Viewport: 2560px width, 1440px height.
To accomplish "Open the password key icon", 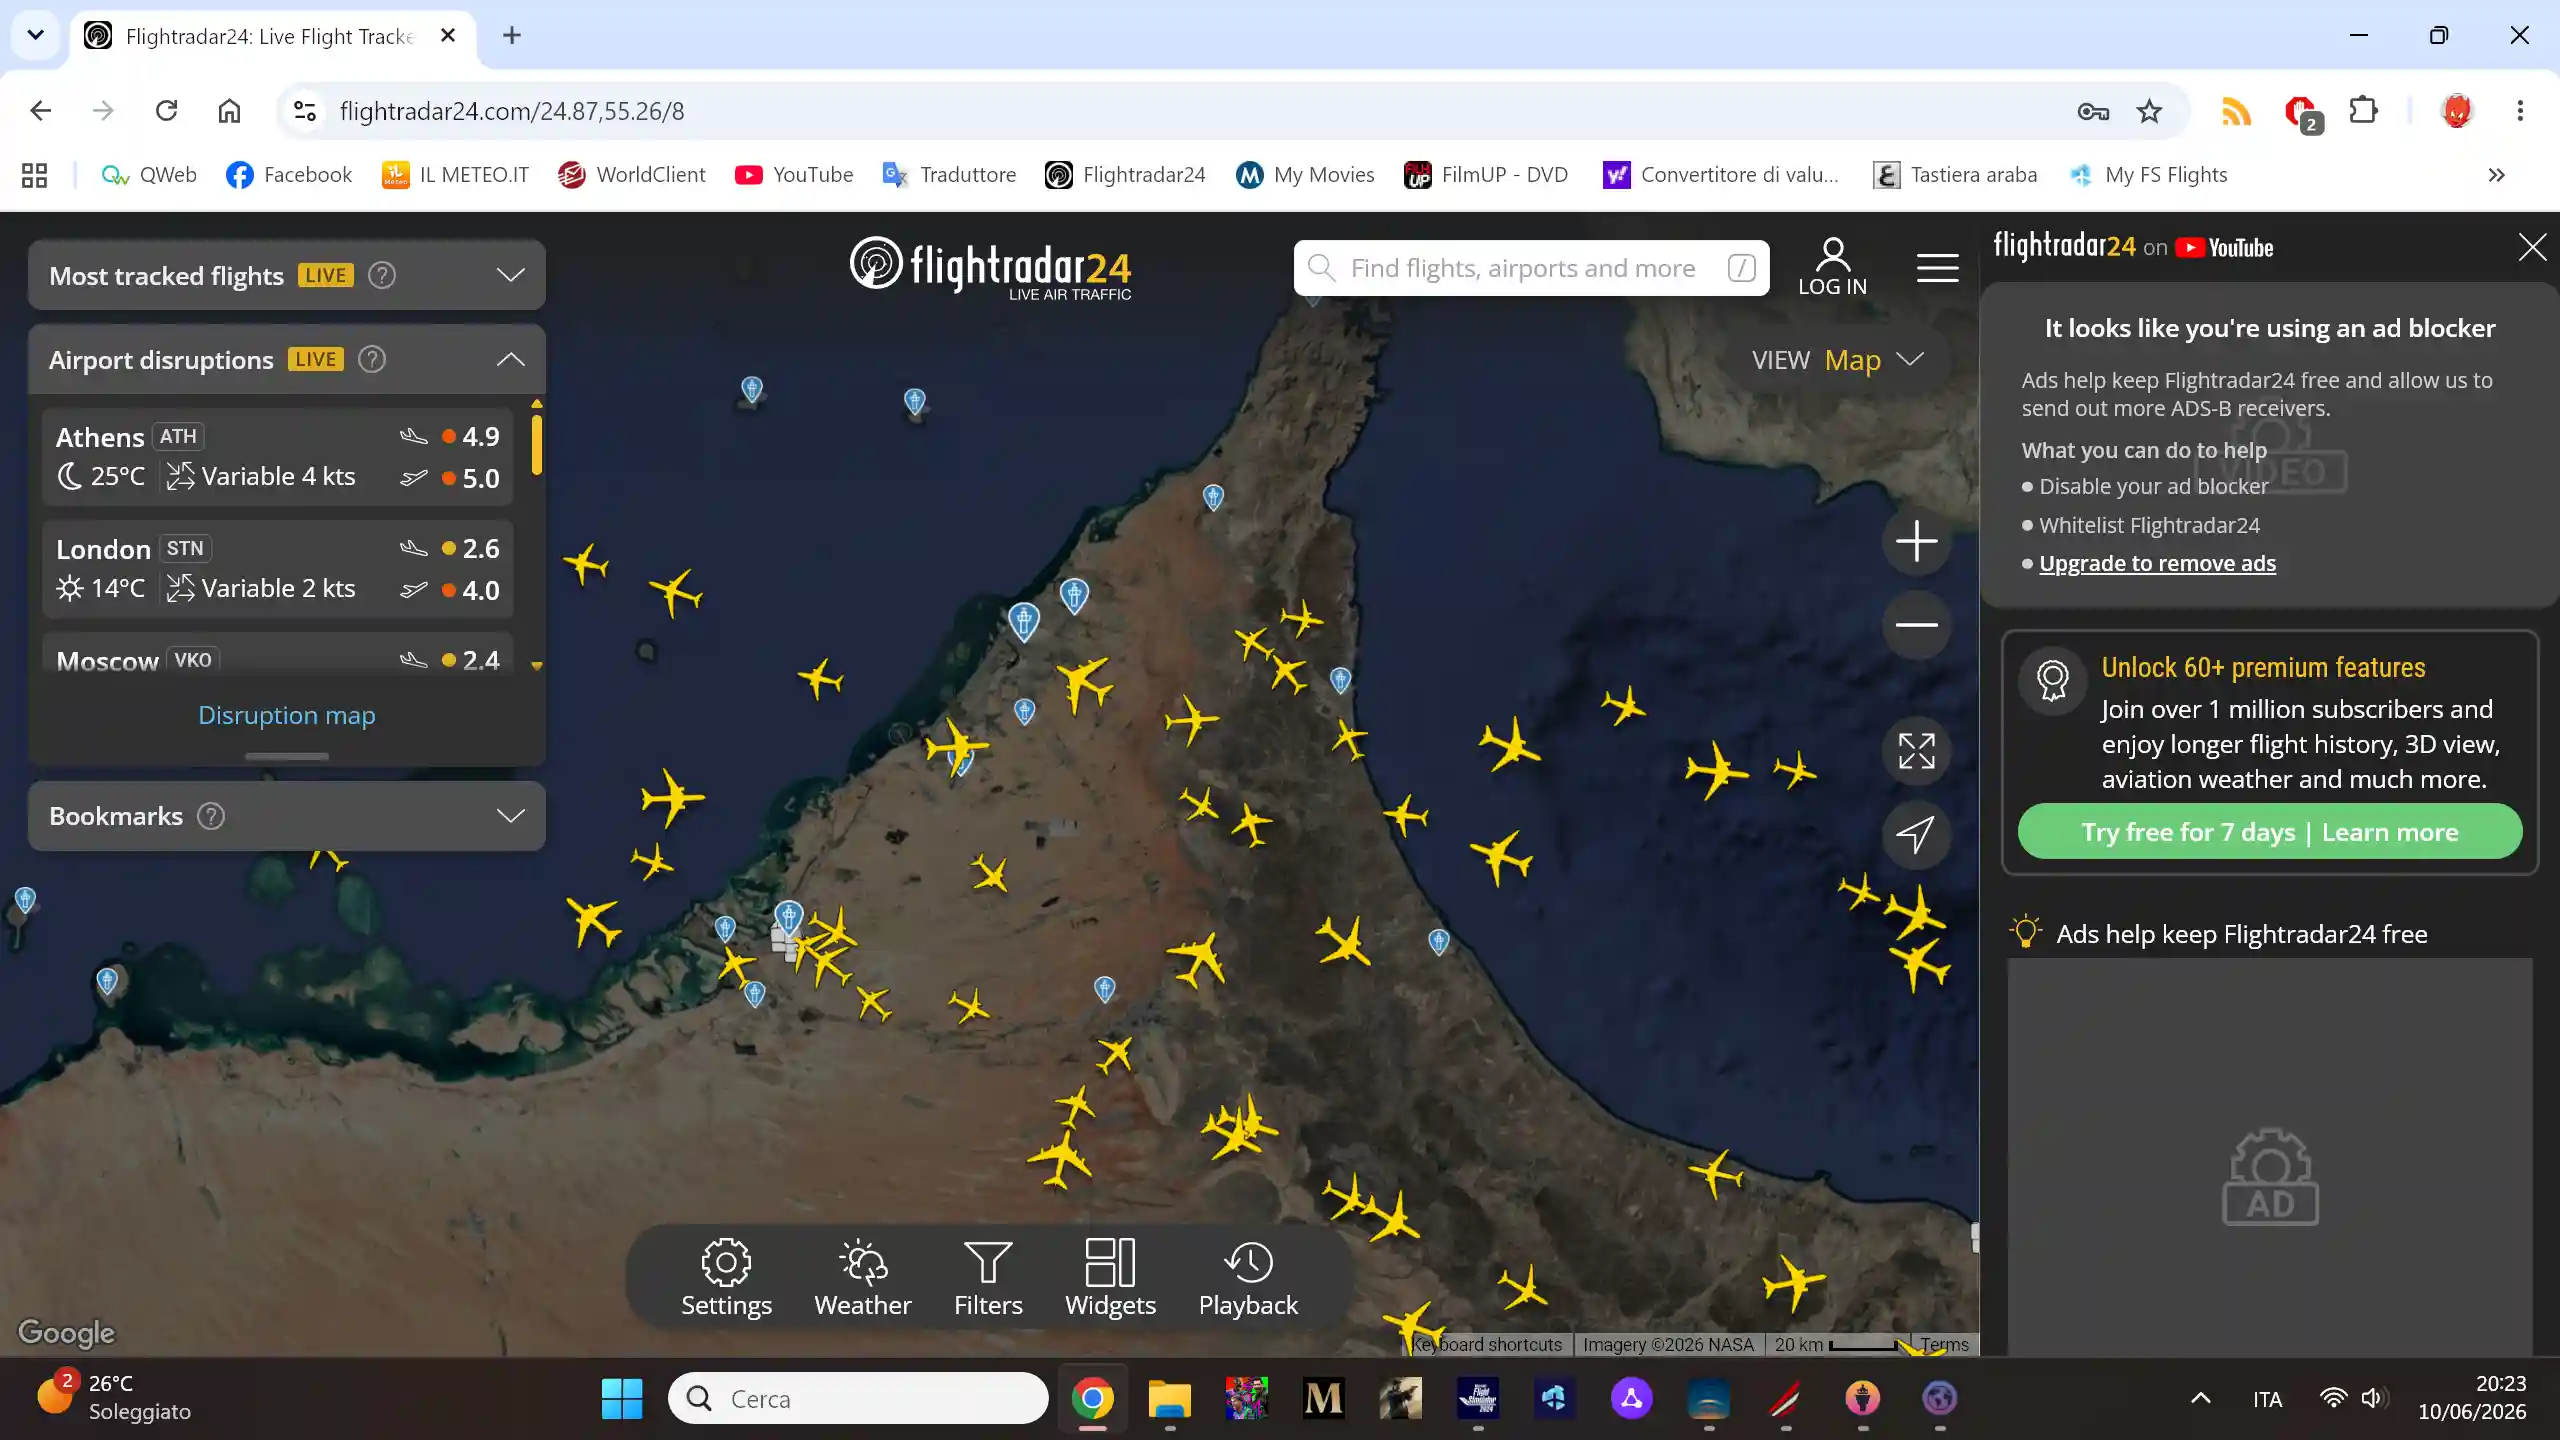I will [2093, 111].
